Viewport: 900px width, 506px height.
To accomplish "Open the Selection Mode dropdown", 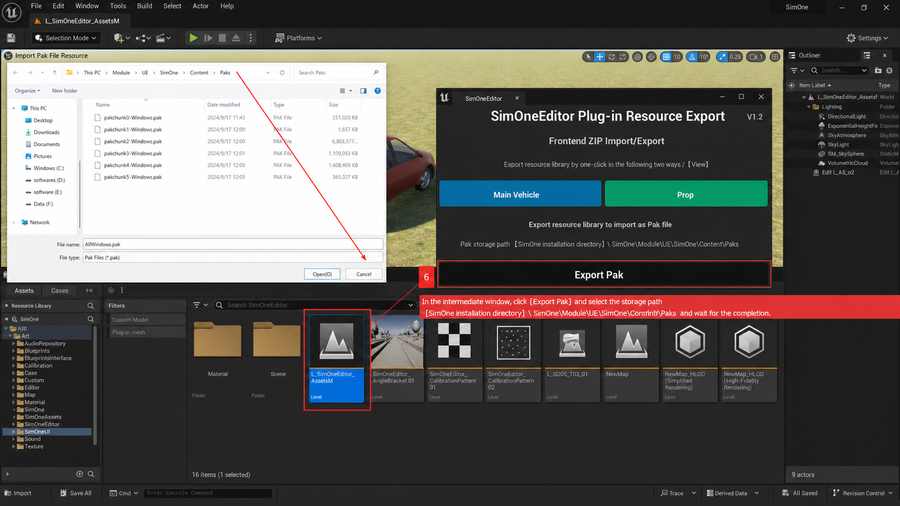I will tap(65, 38).
